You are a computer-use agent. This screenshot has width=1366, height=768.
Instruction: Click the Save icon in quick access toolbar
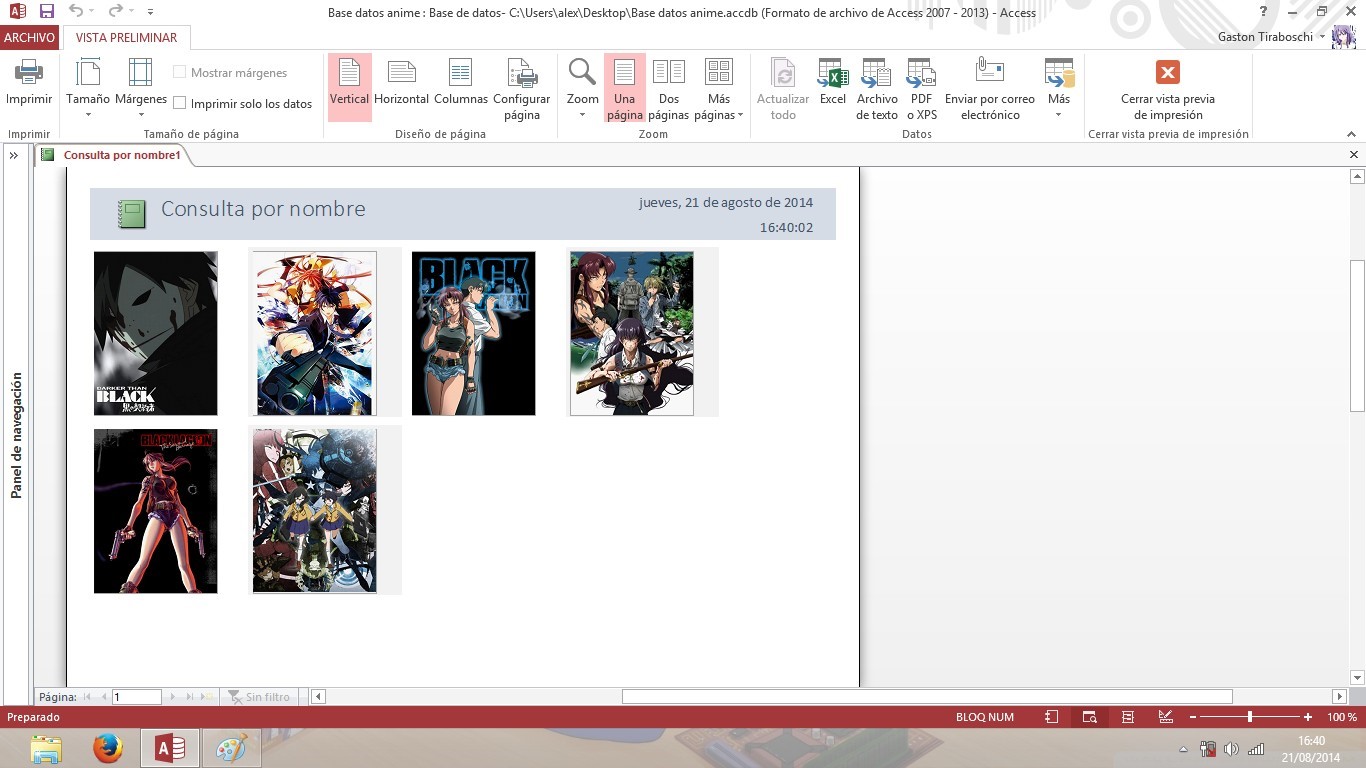coord(47,12)
